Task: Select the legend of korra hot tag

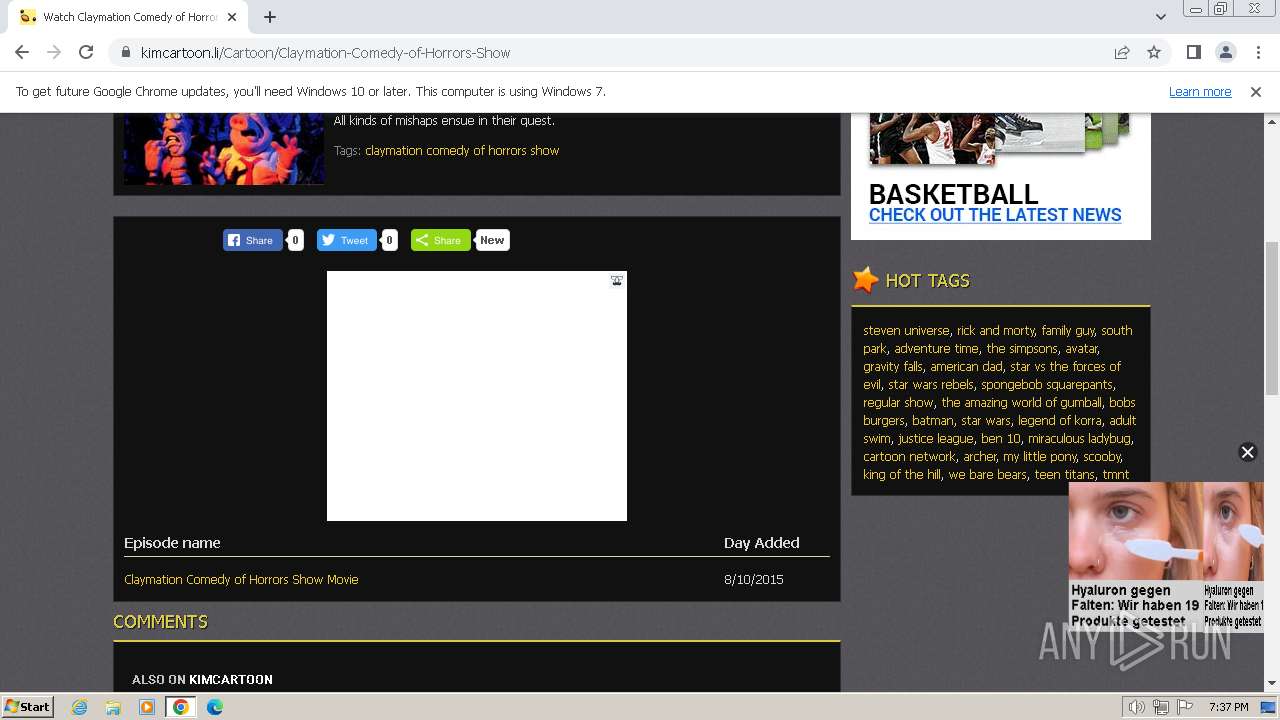Action: (x=1060, y=421)
